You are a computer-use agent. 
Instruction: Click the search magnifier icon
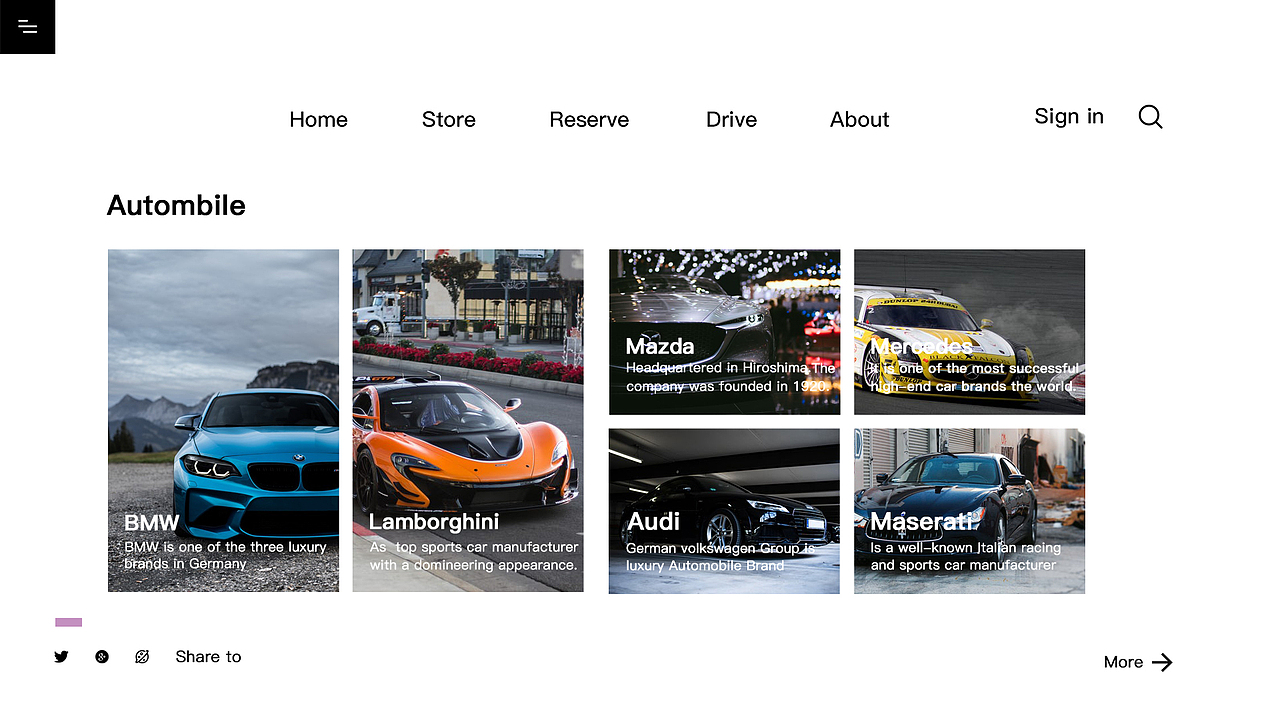(1150, 117)
